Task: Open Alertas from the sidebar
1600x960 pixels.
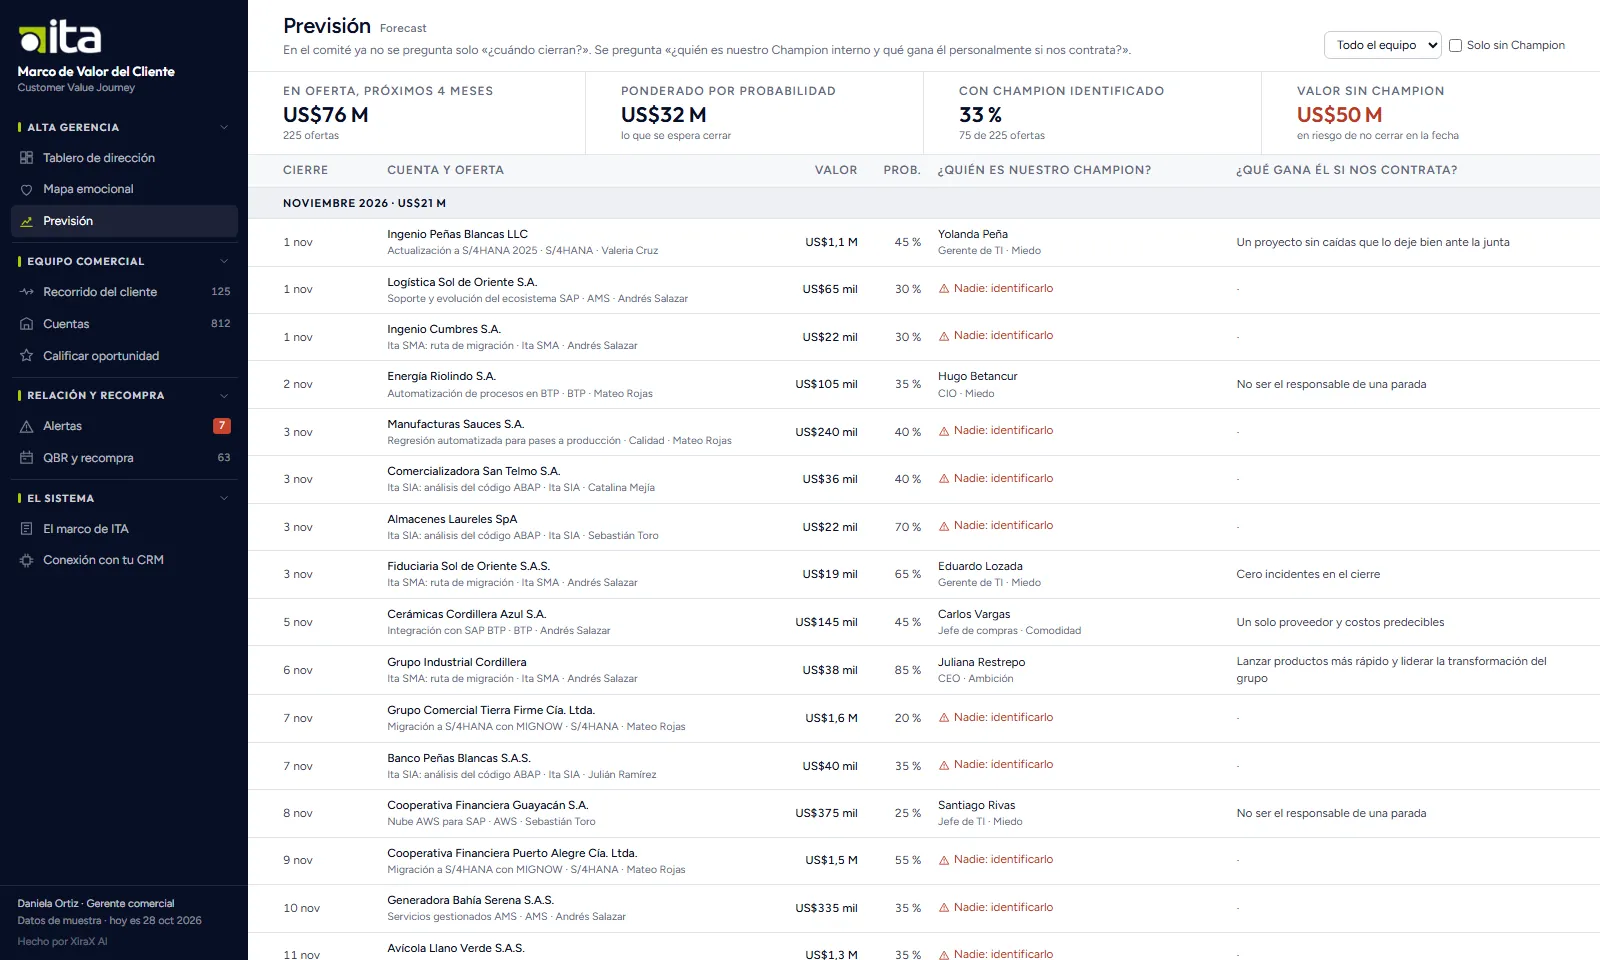Action: pos(124,426)
